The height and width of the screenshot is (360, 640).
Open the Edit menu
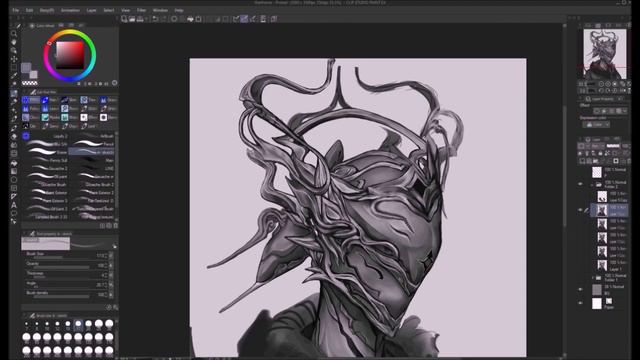pyautogui.click(x=29, y=10)
